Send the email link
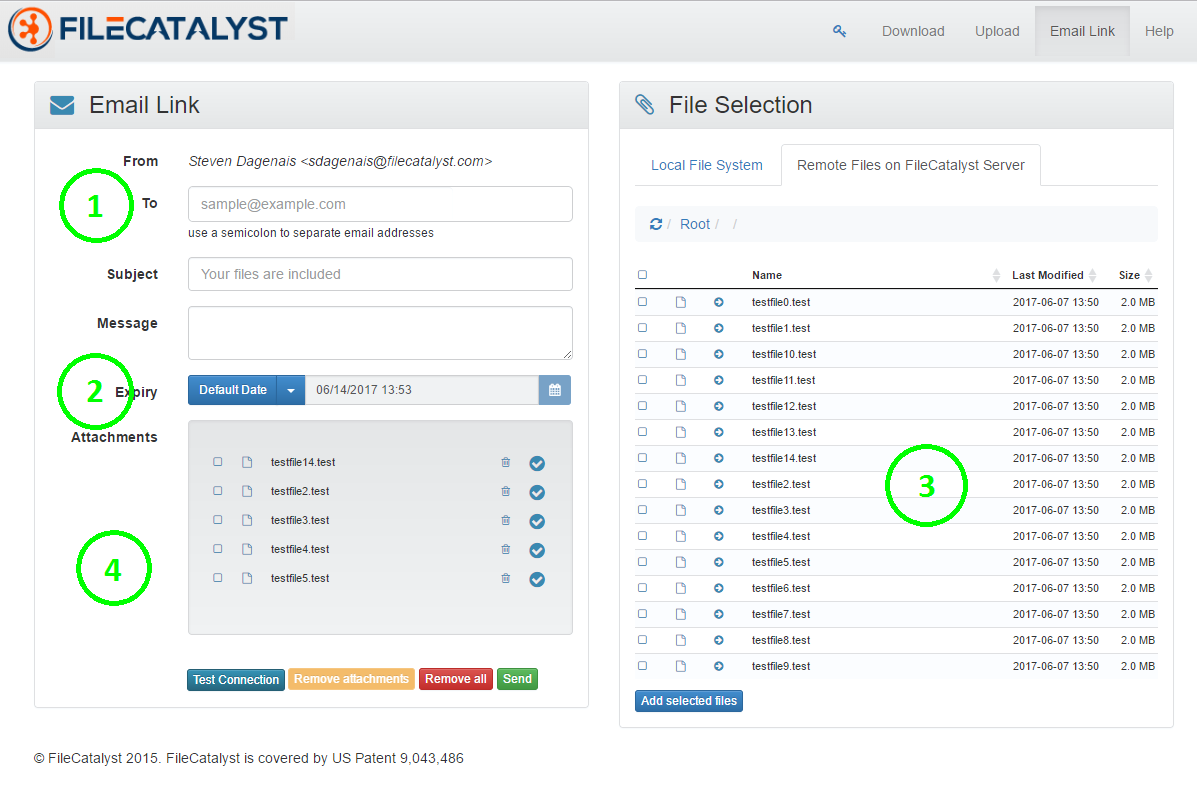The width and height of the screenshot is (1197, 787). 517,679
